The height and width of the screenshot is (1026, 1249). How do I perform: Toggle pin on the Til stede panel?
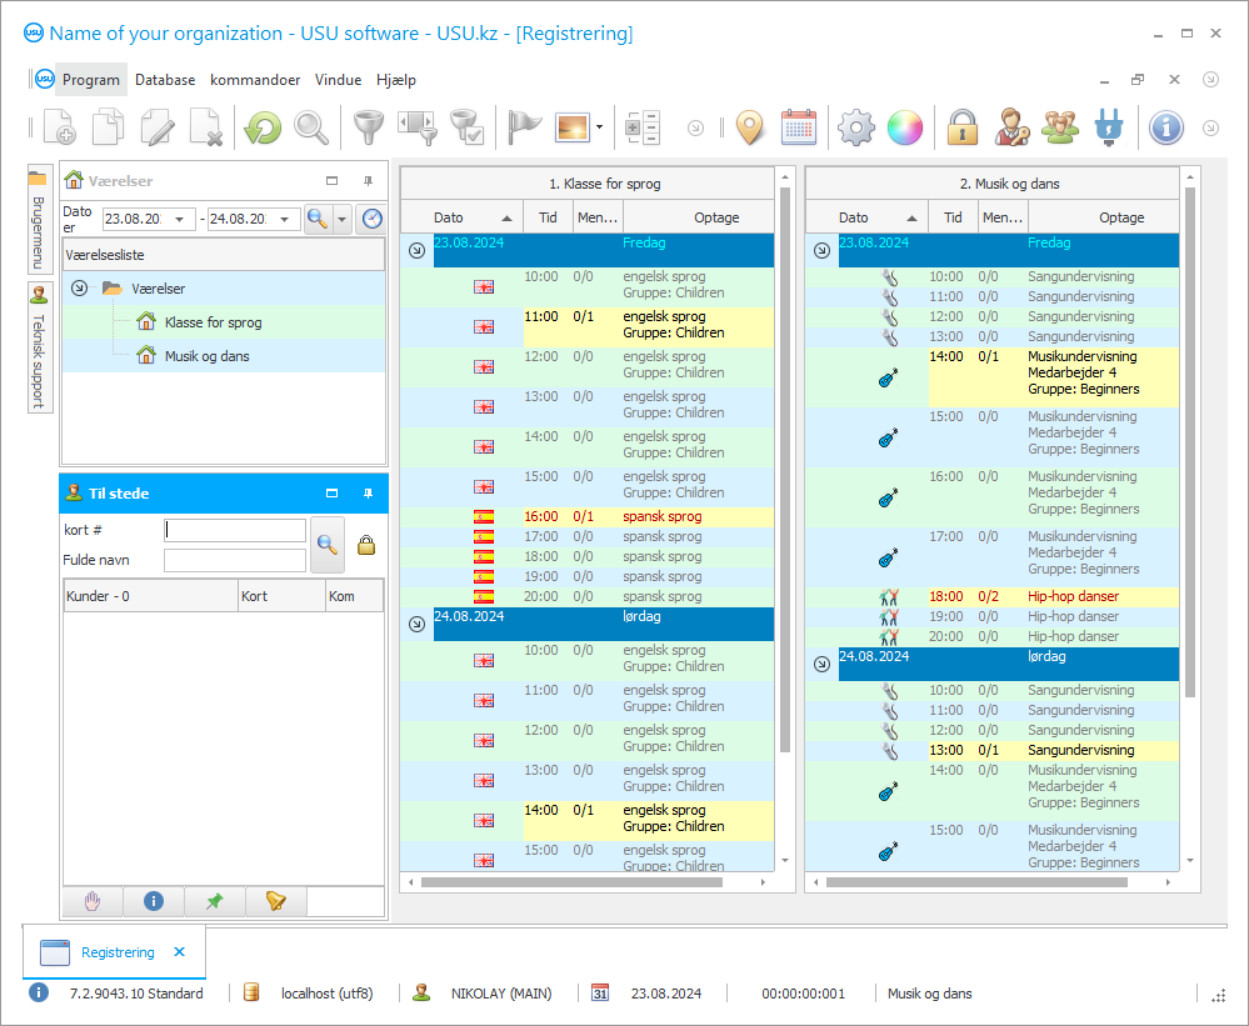click(x=368, y=493)
